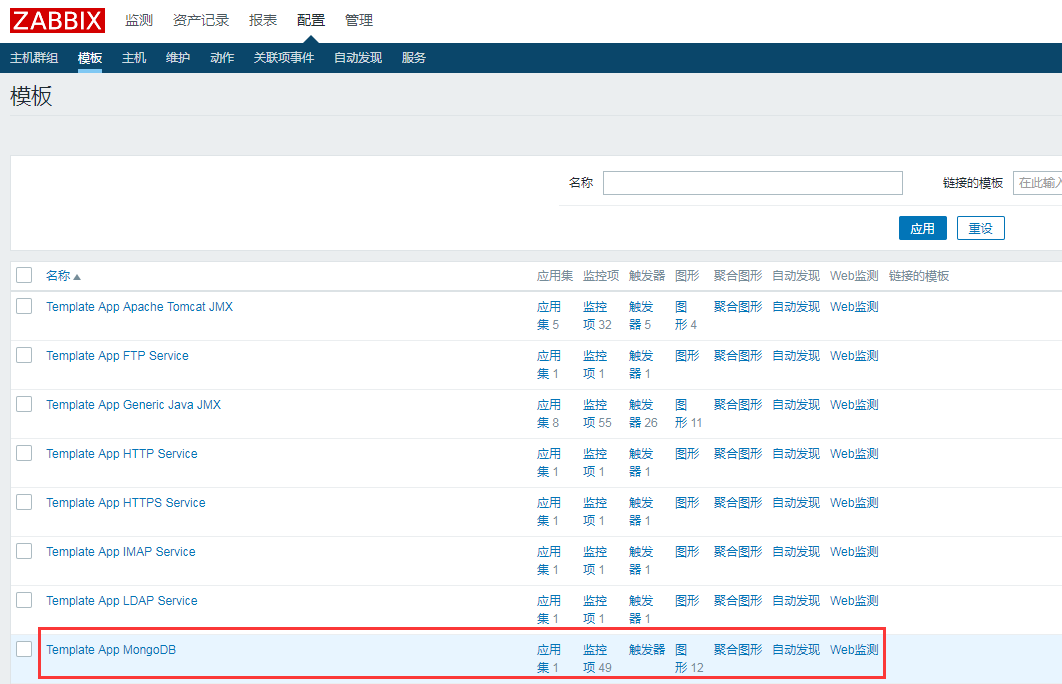Open Template App FTP Service link

click(x=117, y=356)
